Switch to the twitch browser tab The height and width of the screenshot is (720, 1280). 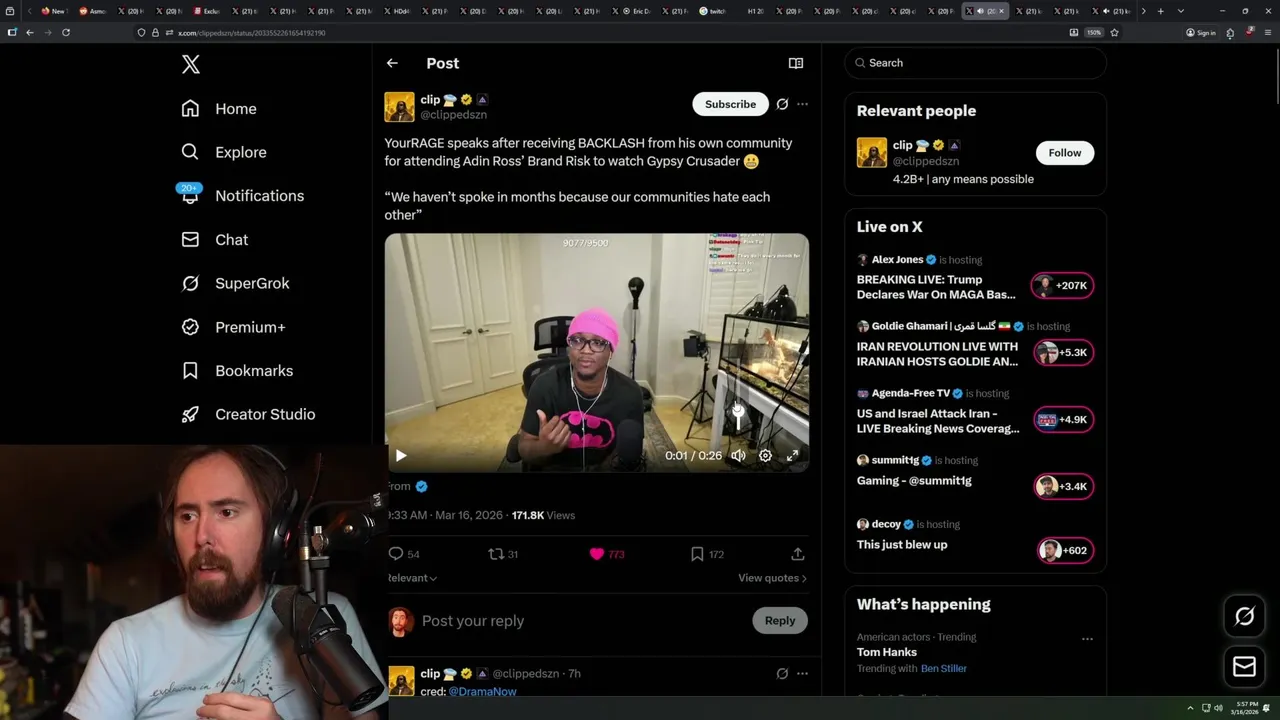[x=713, y=11]
